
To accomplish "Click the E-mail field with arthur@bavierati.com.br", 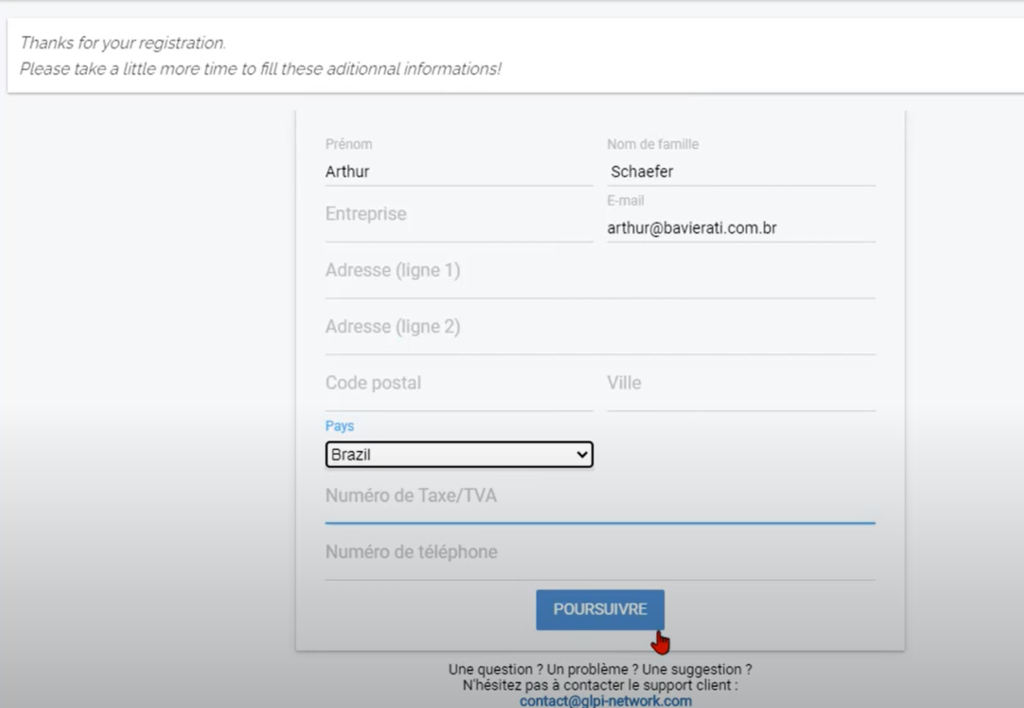I will [x=741, y=228].
